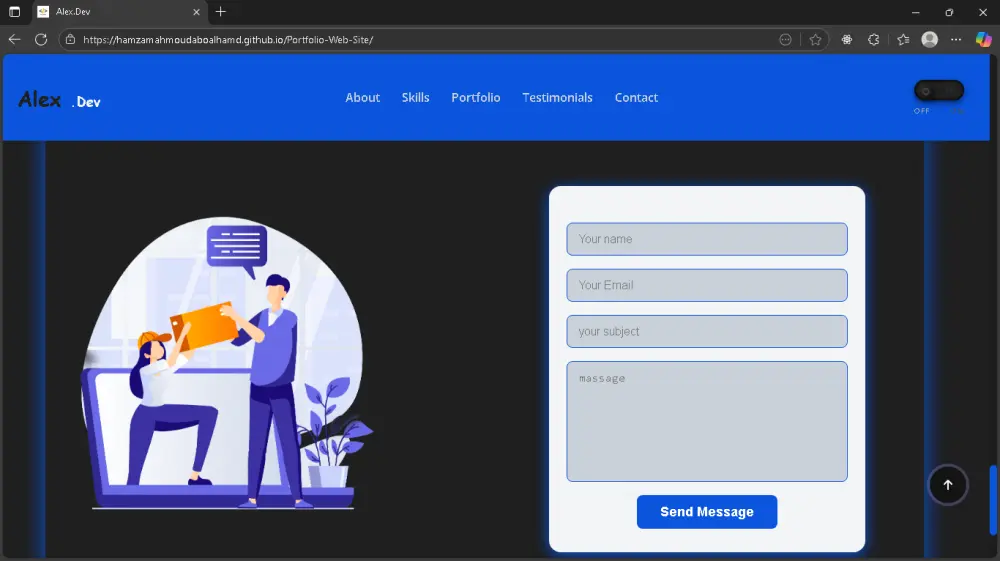Screen dimensions: 1000x561
Task: Open the reader options icon in address bar
Action: 785,40
